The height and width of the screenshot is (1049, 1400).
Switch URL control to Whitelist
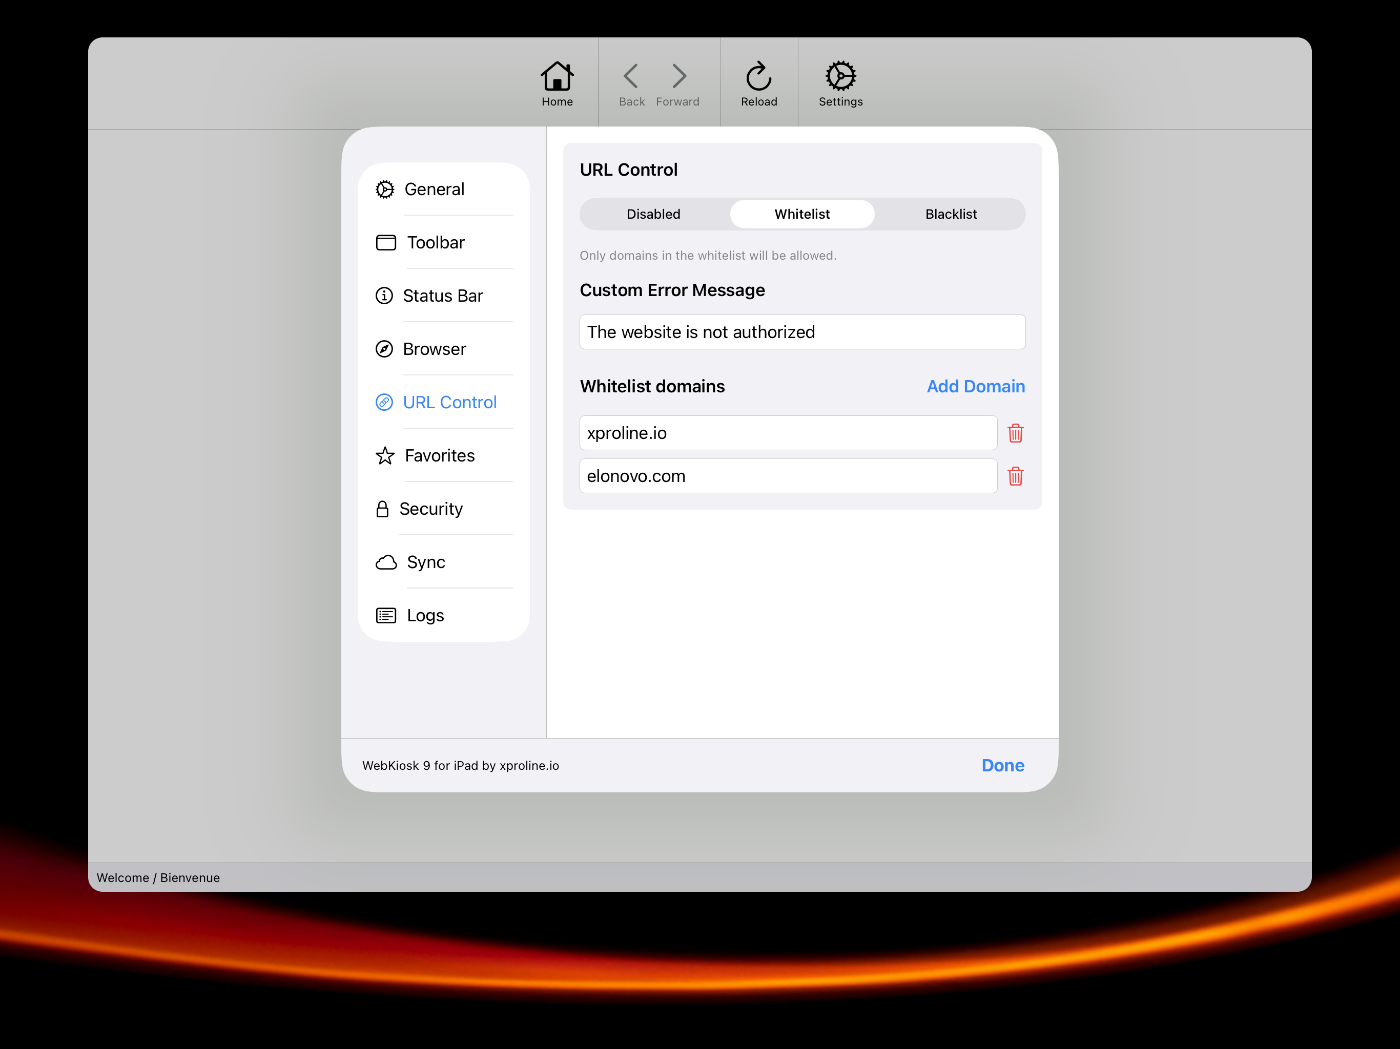pyautogui.click(x=802, y=214)
